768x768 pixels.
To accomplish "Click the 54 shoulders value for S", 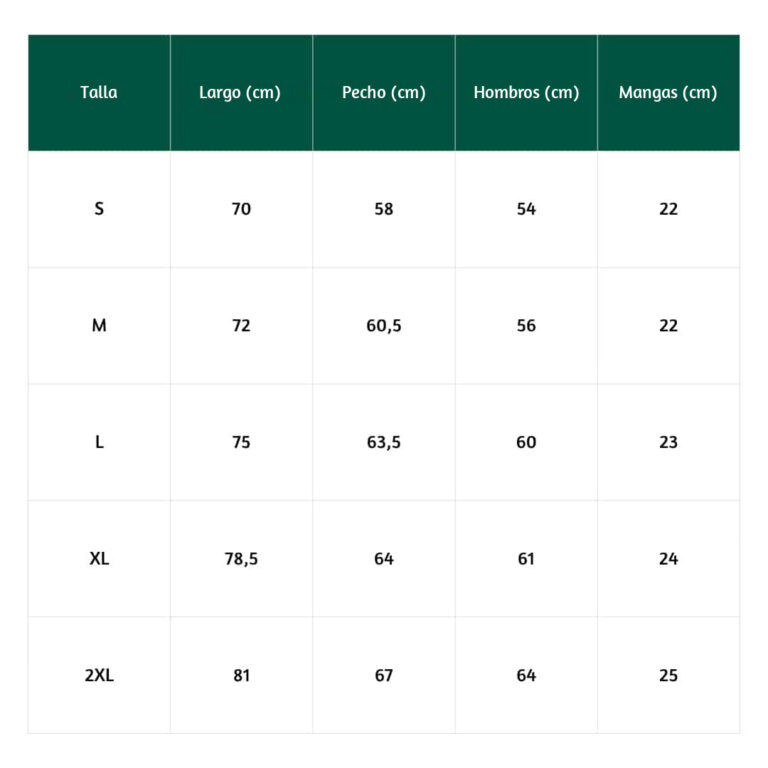I will pos(526,209).
